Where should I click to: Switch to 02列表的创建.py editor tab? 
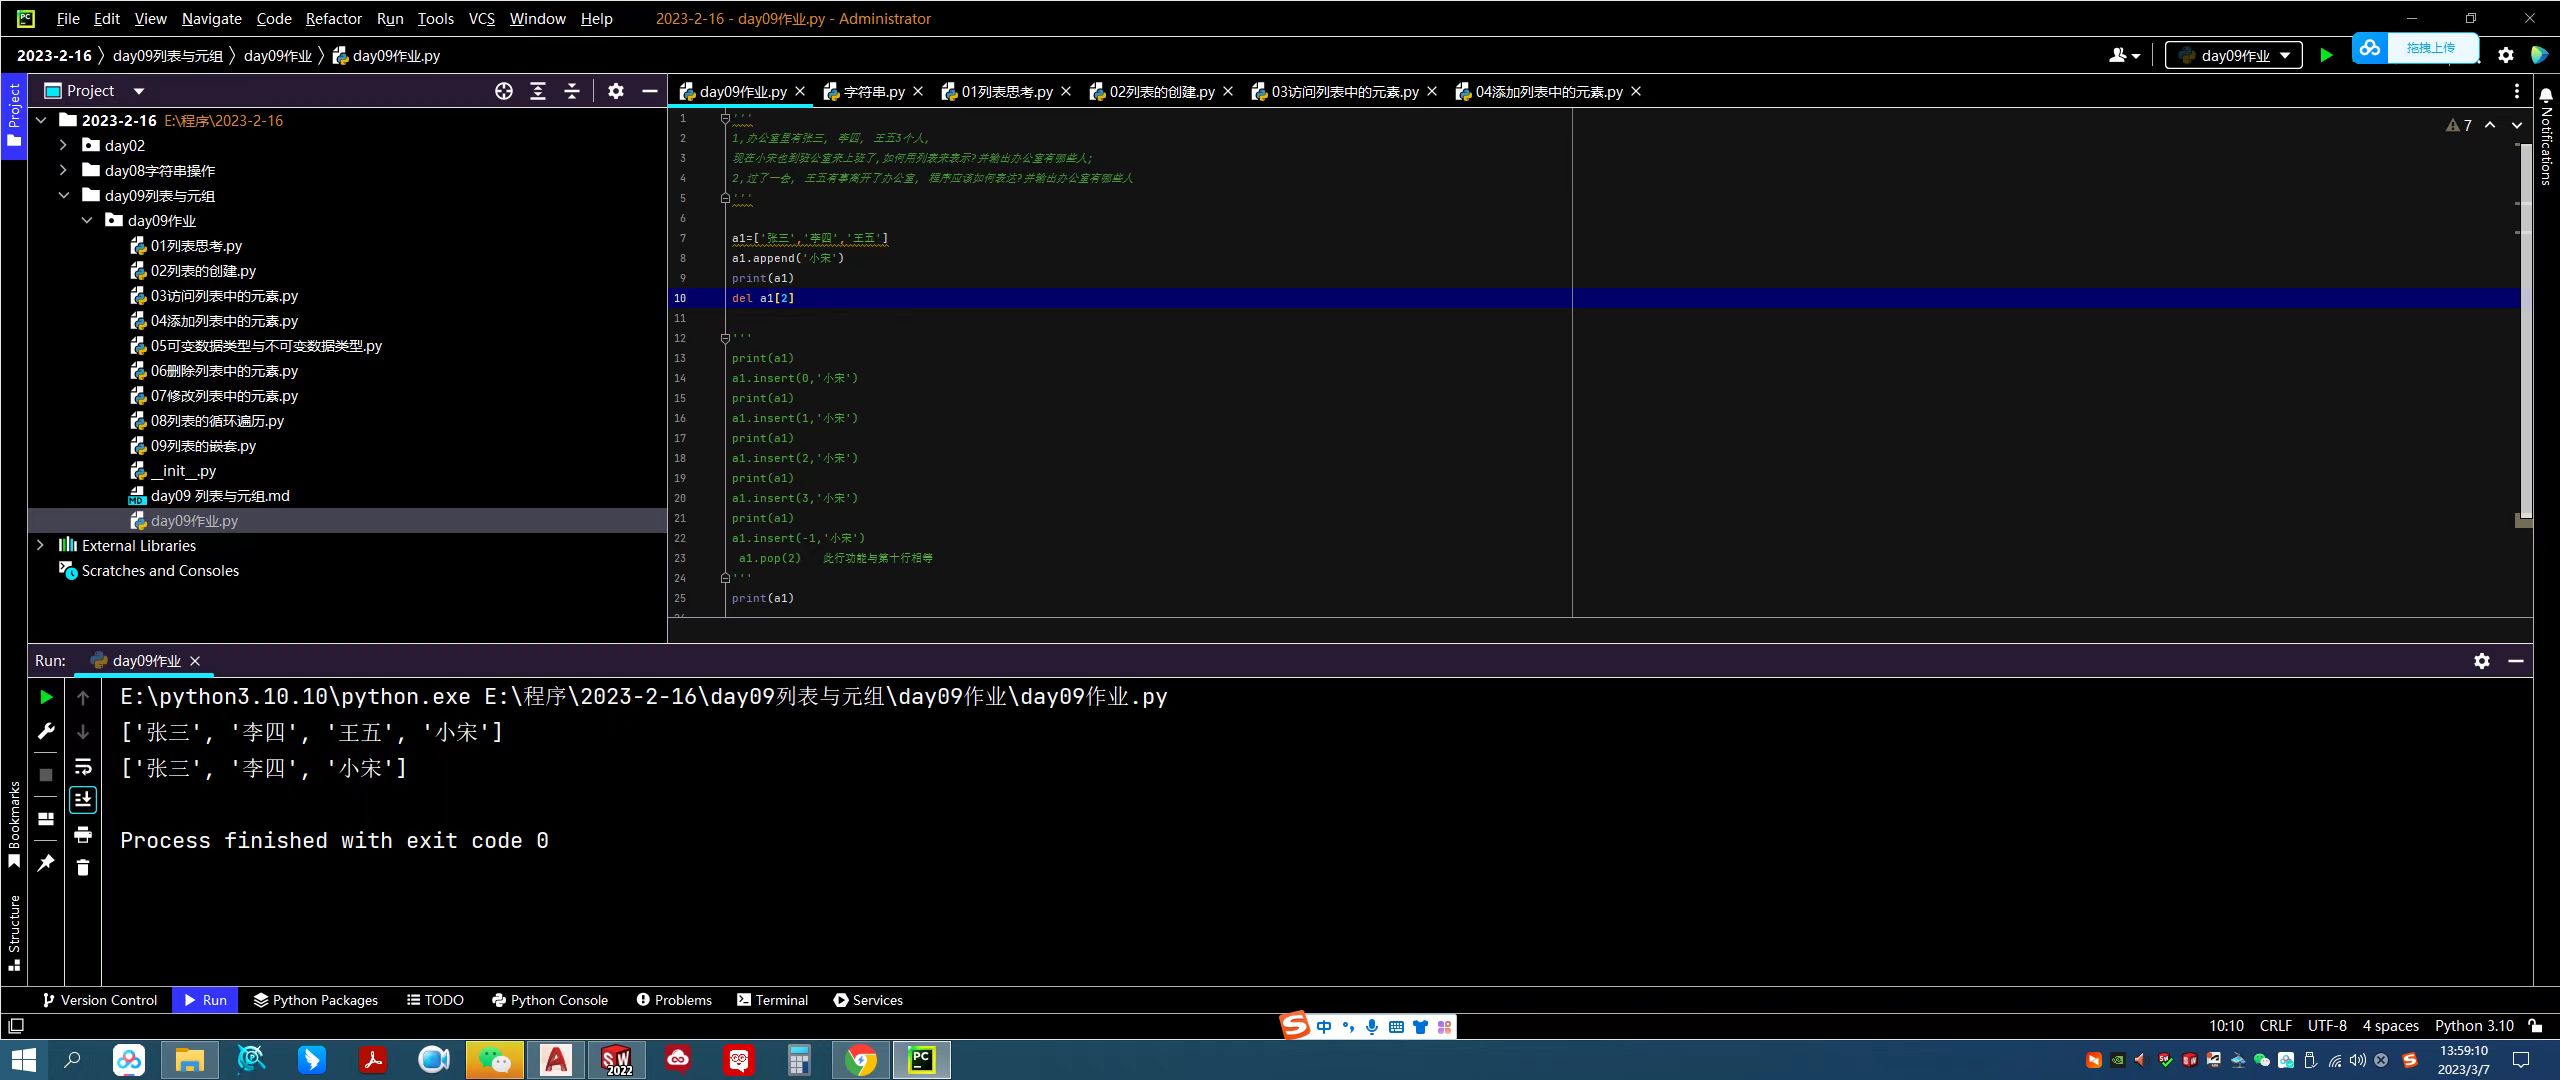coord(1160,91)
